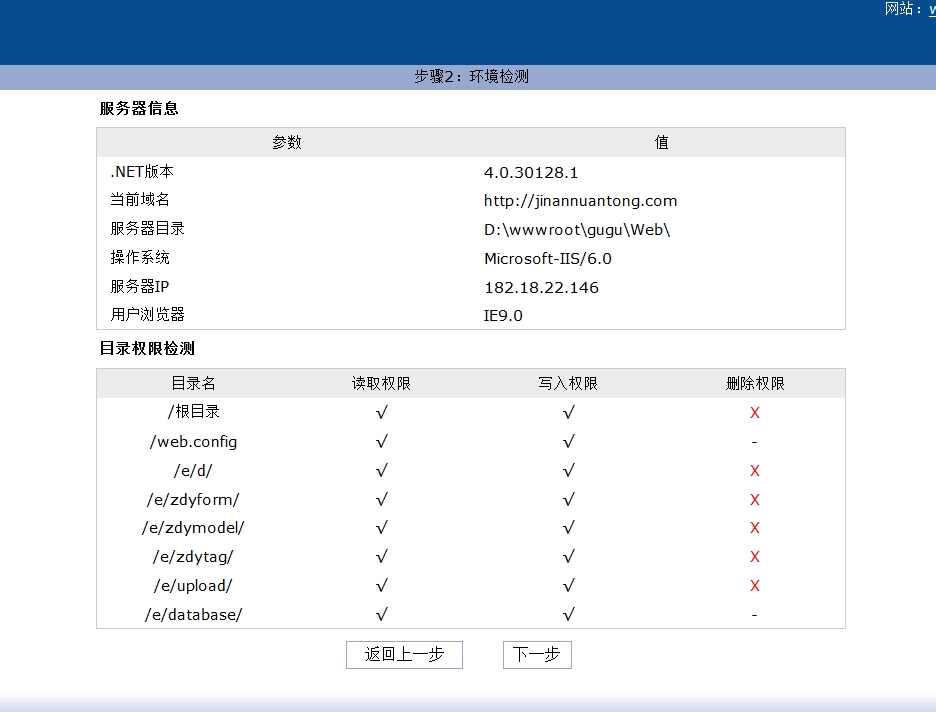Click the red X delete mark for /e/zdymodel/
The height and width of the screenshot is (712, 936).
coord(754,528)
